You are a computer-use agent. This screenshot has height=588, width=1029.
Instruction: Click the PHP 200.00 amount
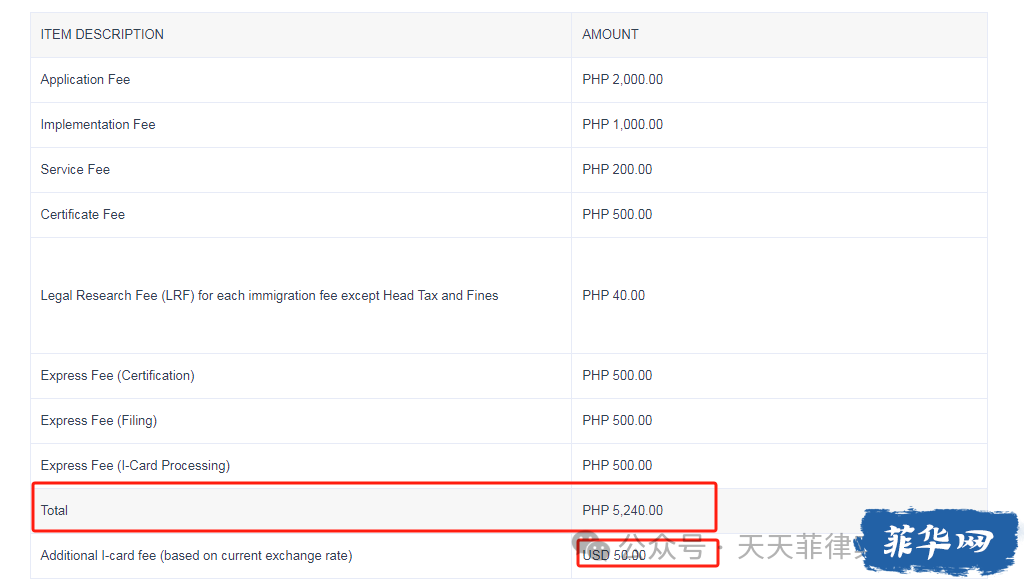617,169
